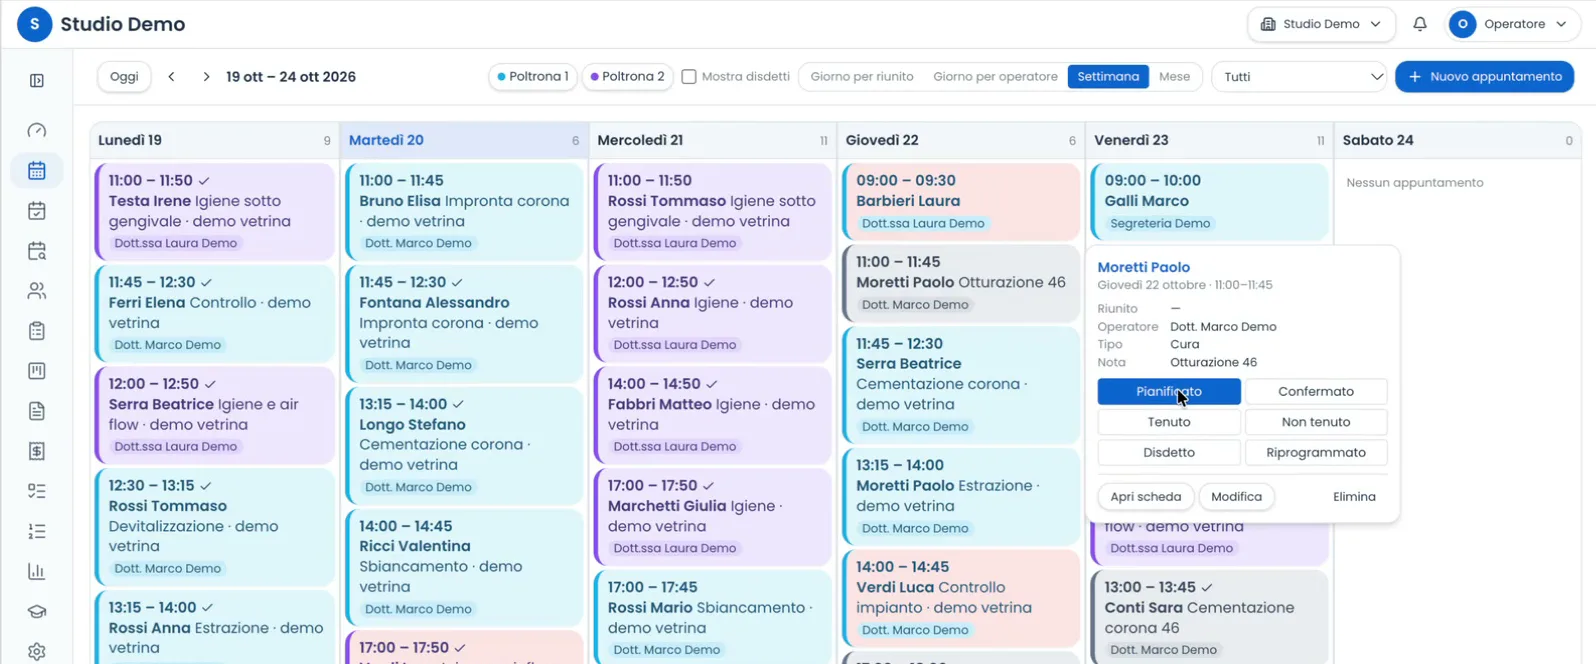Open the kanban board sidebar icon
1596x664 pixels.
pyautogui.click(x=37, y=371)
